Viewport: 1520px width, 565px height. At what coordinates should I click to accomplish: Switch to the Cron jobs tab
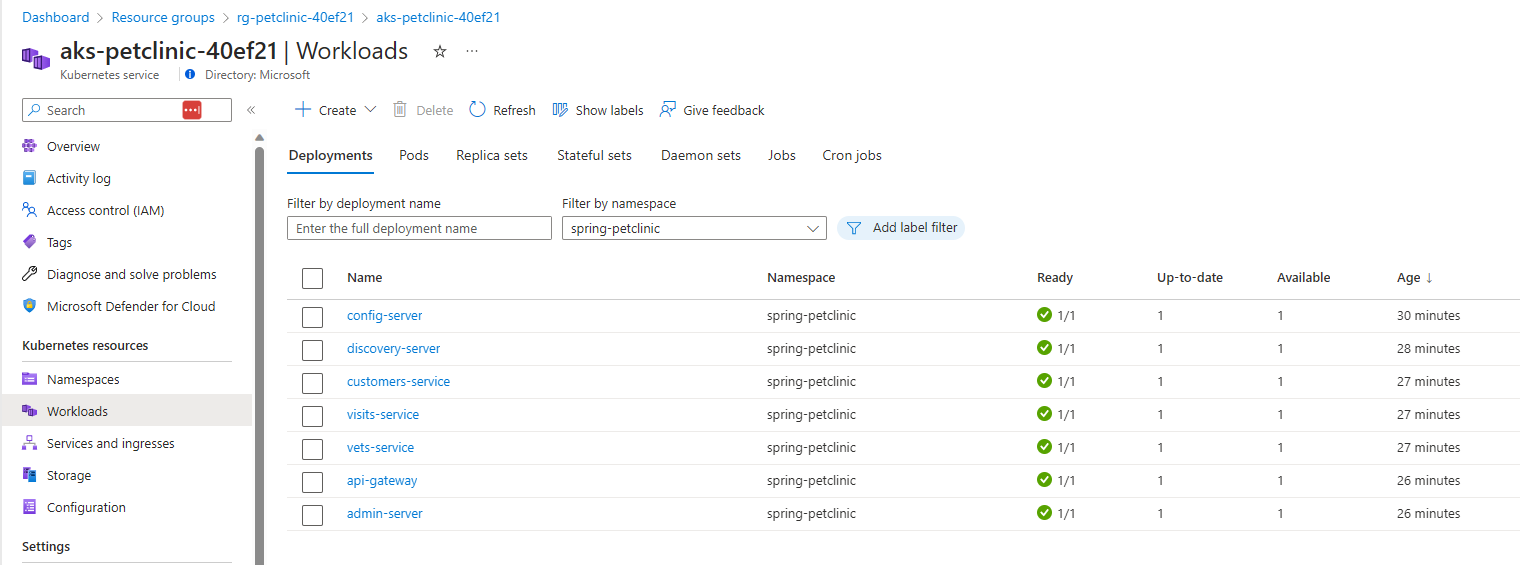(x=851, y=155)
